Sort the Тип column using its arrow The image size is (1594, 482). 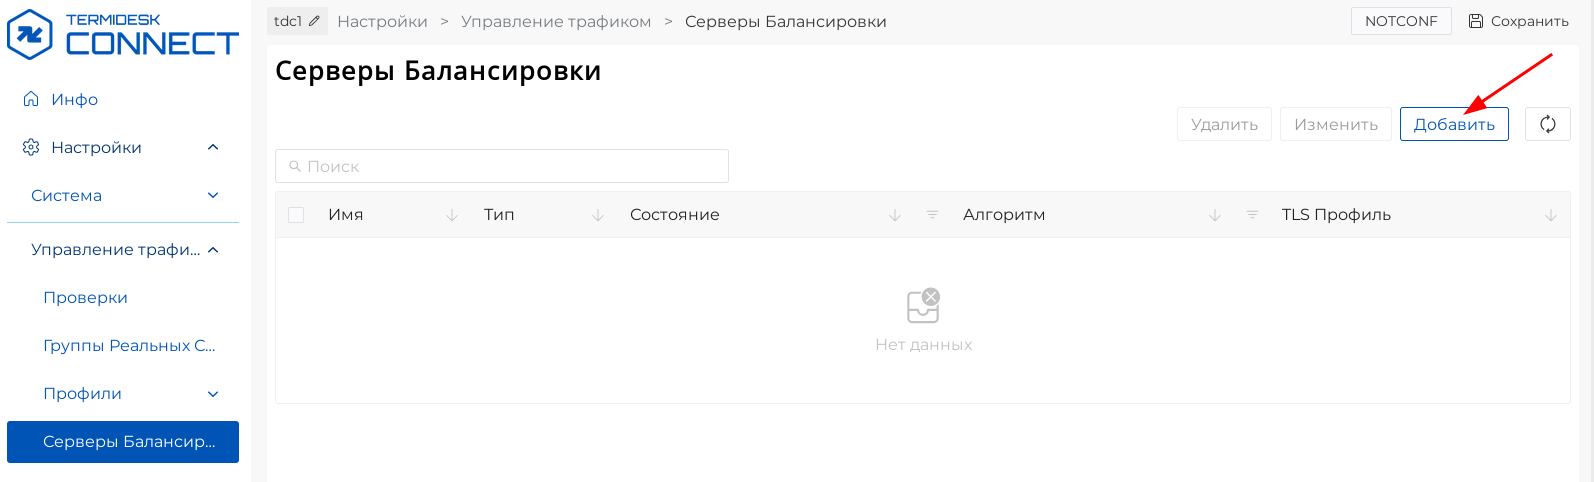coord(598,215)
